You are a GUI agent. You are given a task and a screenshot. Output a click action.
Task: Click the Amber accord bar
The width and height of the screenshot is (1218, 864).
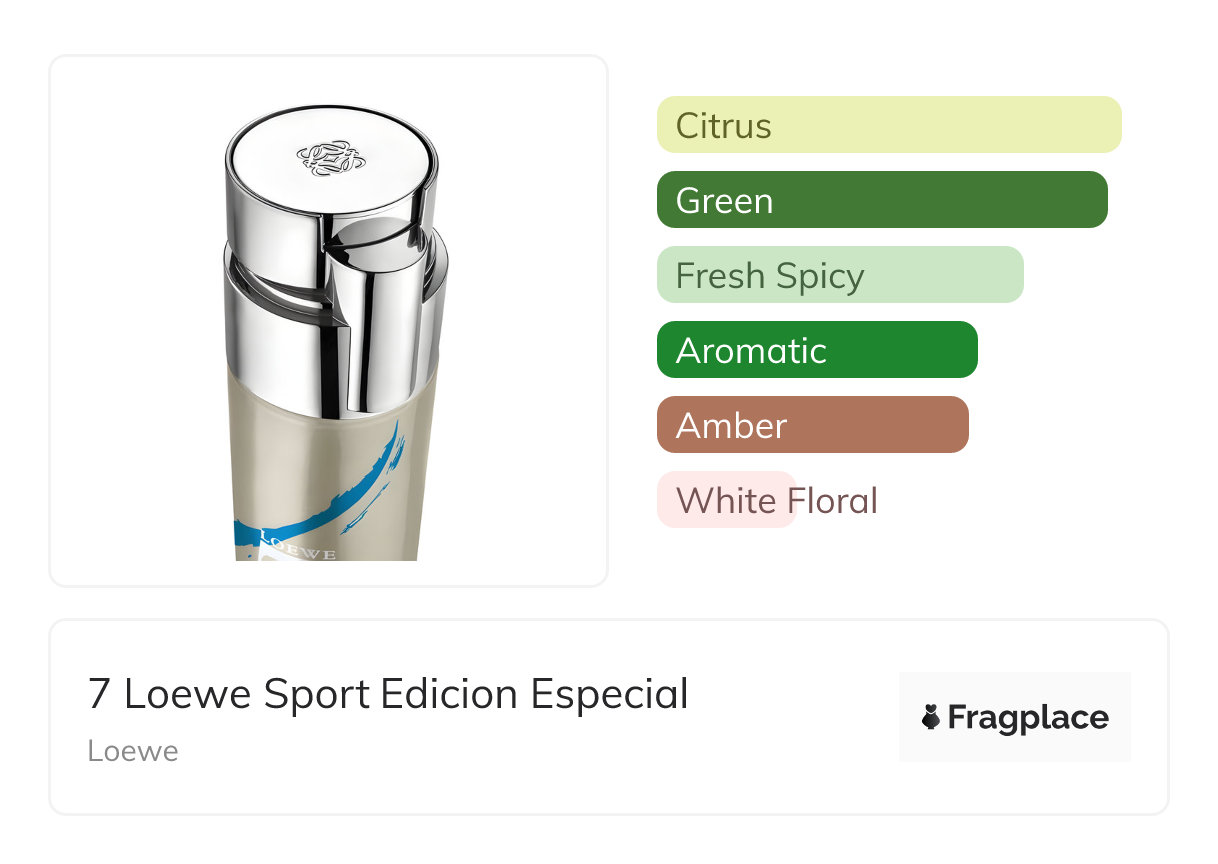pos(813,425)
